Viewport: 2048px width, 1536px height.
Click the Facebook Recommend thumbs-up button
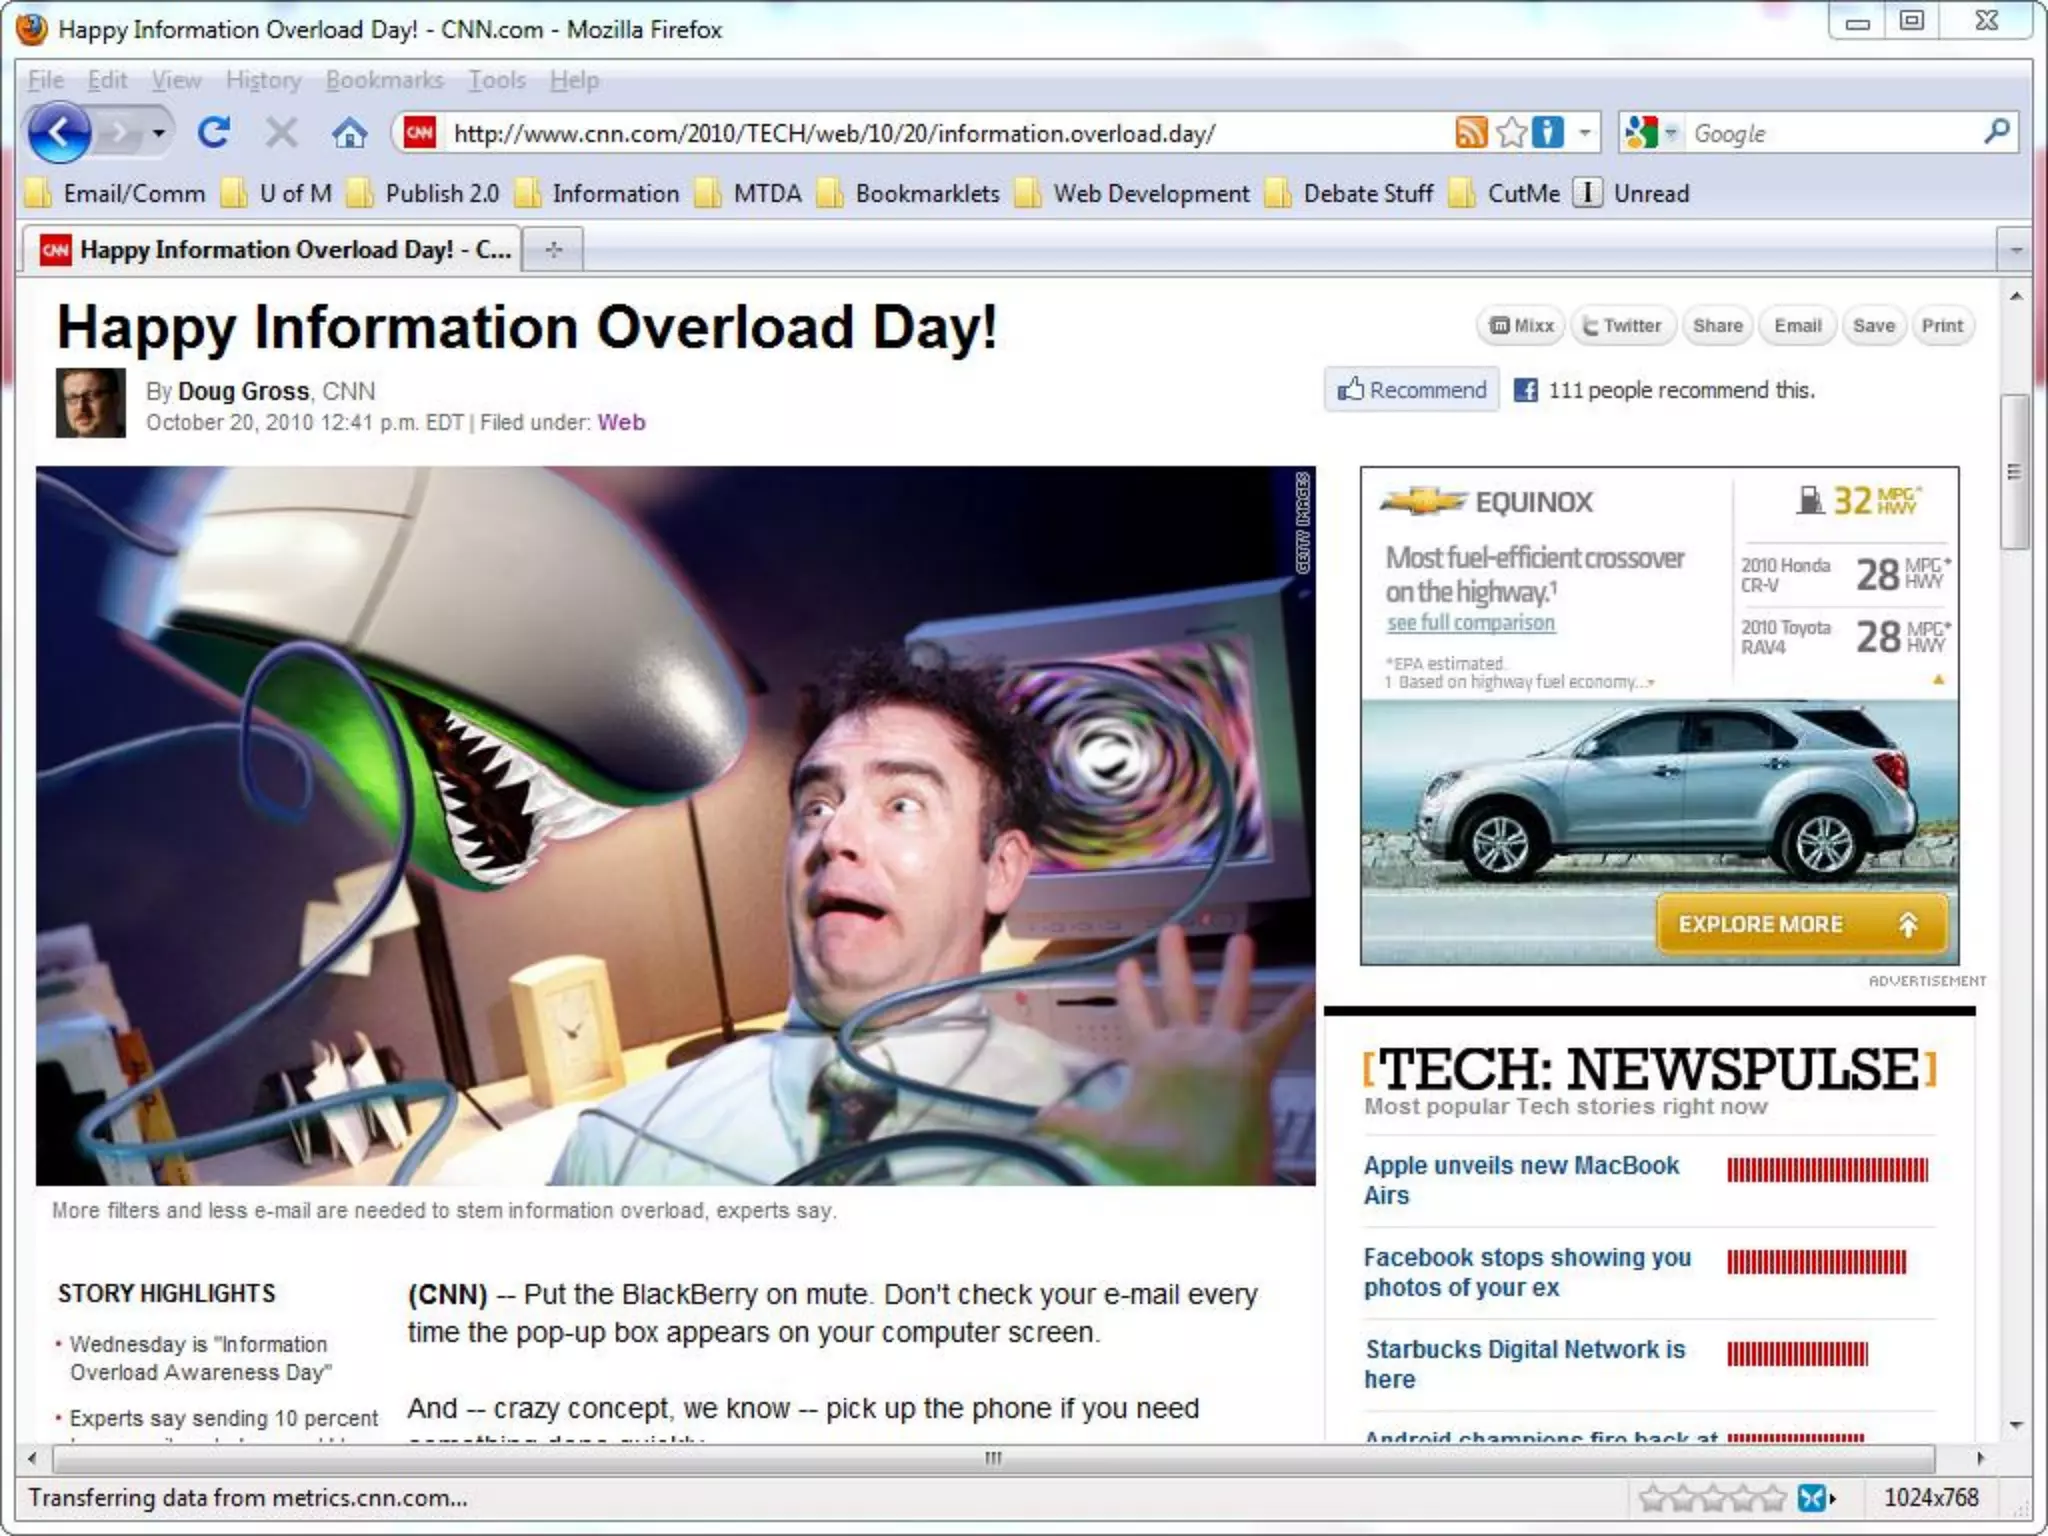click(x=1412, y=389)
